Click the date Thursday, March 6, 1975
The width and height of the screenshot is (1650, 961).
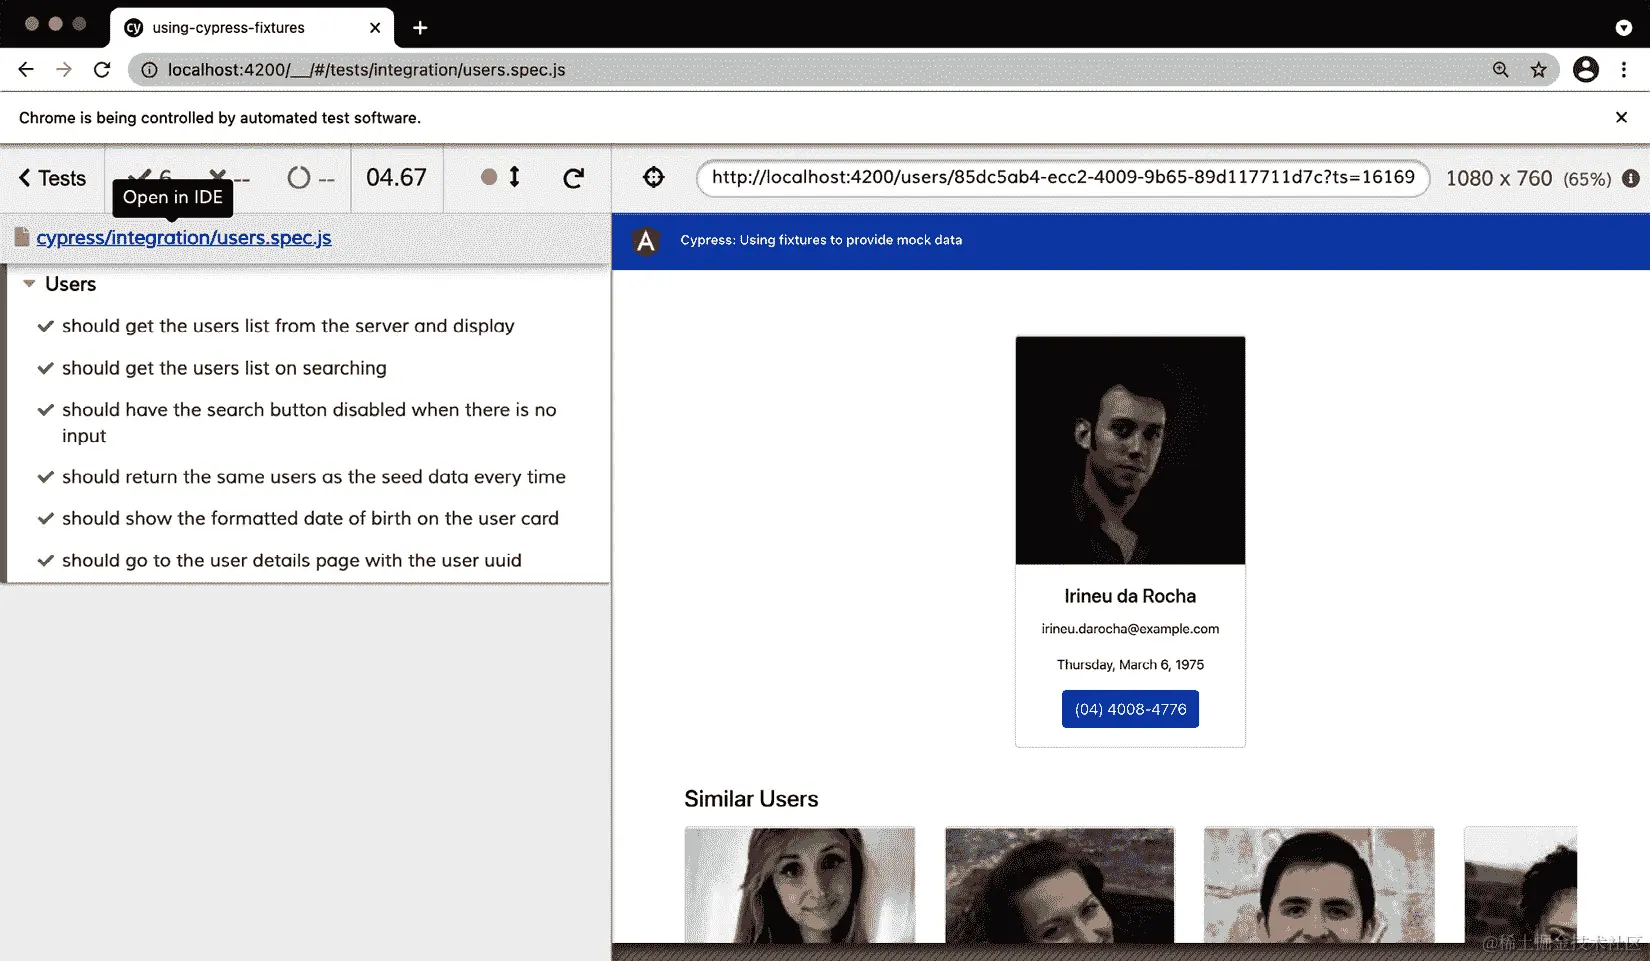click(1130, 665)
